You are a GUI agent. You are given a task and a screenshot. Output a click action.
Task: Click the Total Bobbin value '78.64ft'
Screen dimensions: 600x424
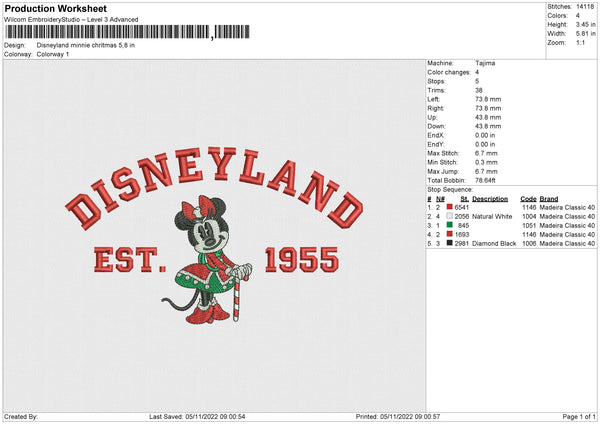click(485, 180)
